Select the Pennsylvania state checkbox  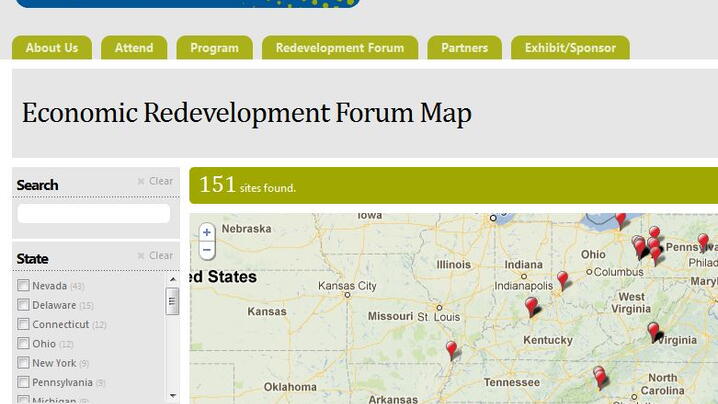[x=23, y=382]
